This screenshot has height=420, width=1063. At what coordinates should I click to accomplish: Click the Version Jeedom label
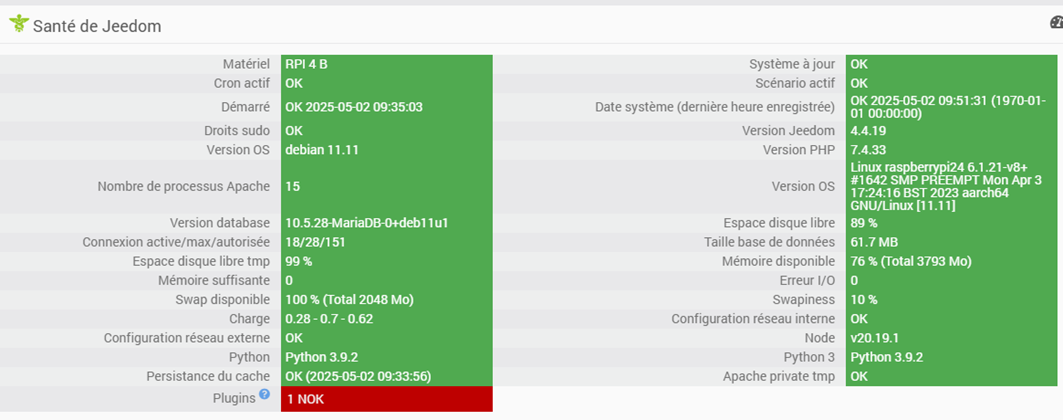pyautogui.click(x=788, y=131)
